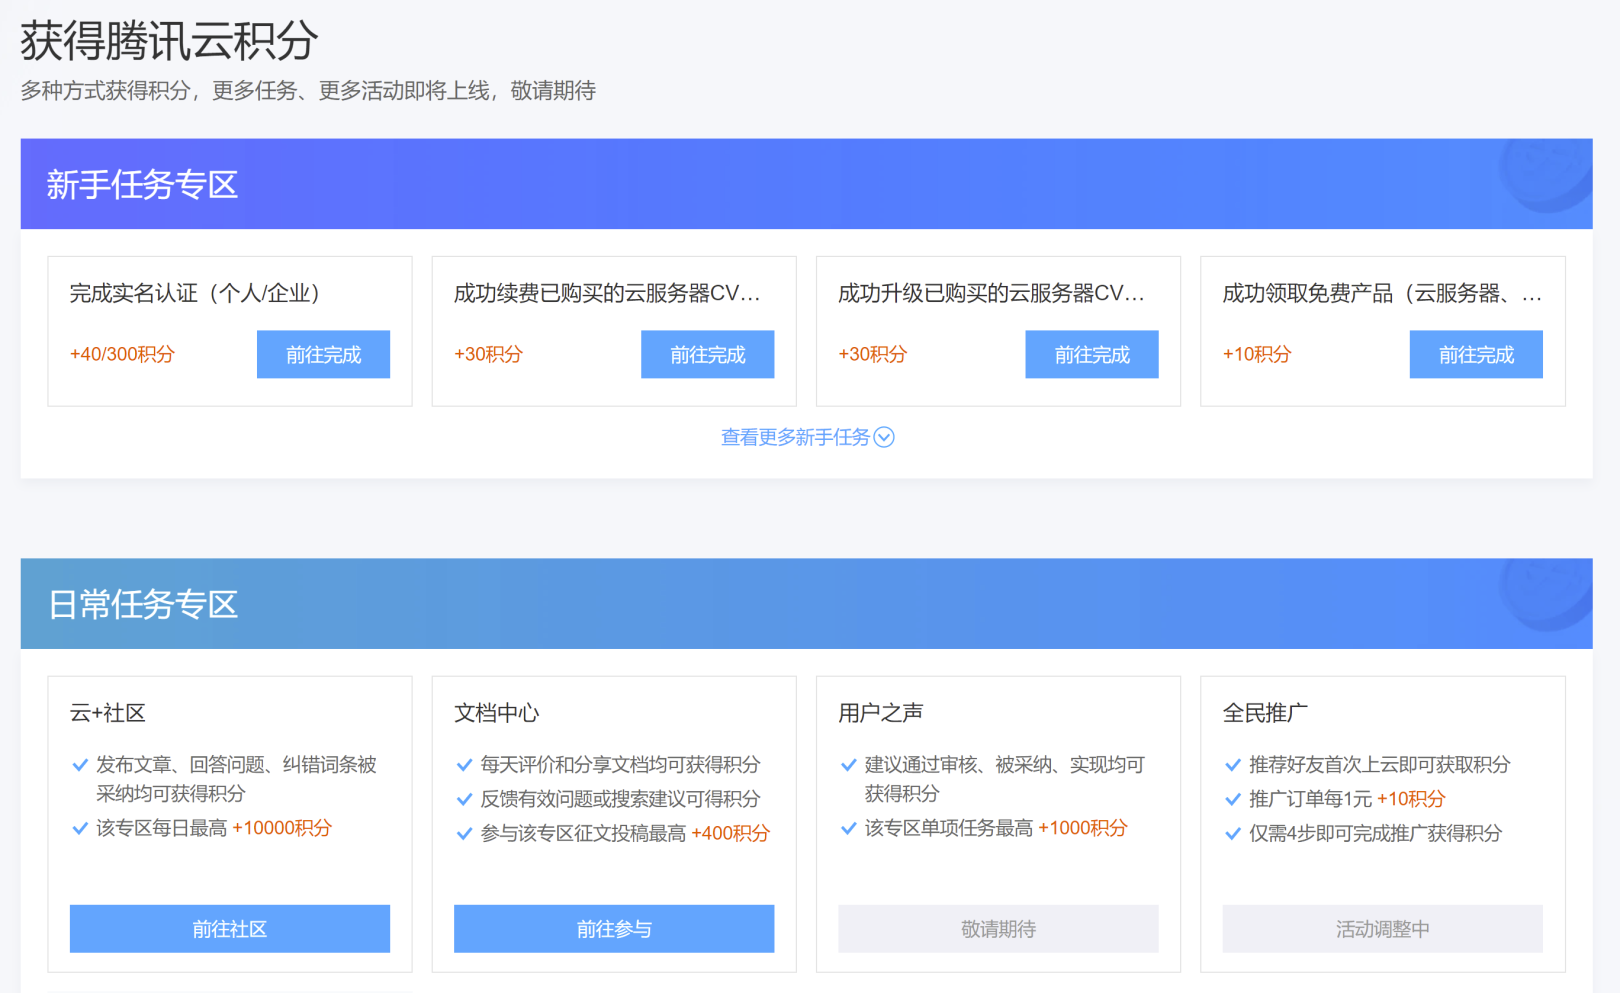The height and width of the screenshot is (993, 1620).
Task: Click +30积分 under 成功续费 task
Action: [x=488, y=354]
